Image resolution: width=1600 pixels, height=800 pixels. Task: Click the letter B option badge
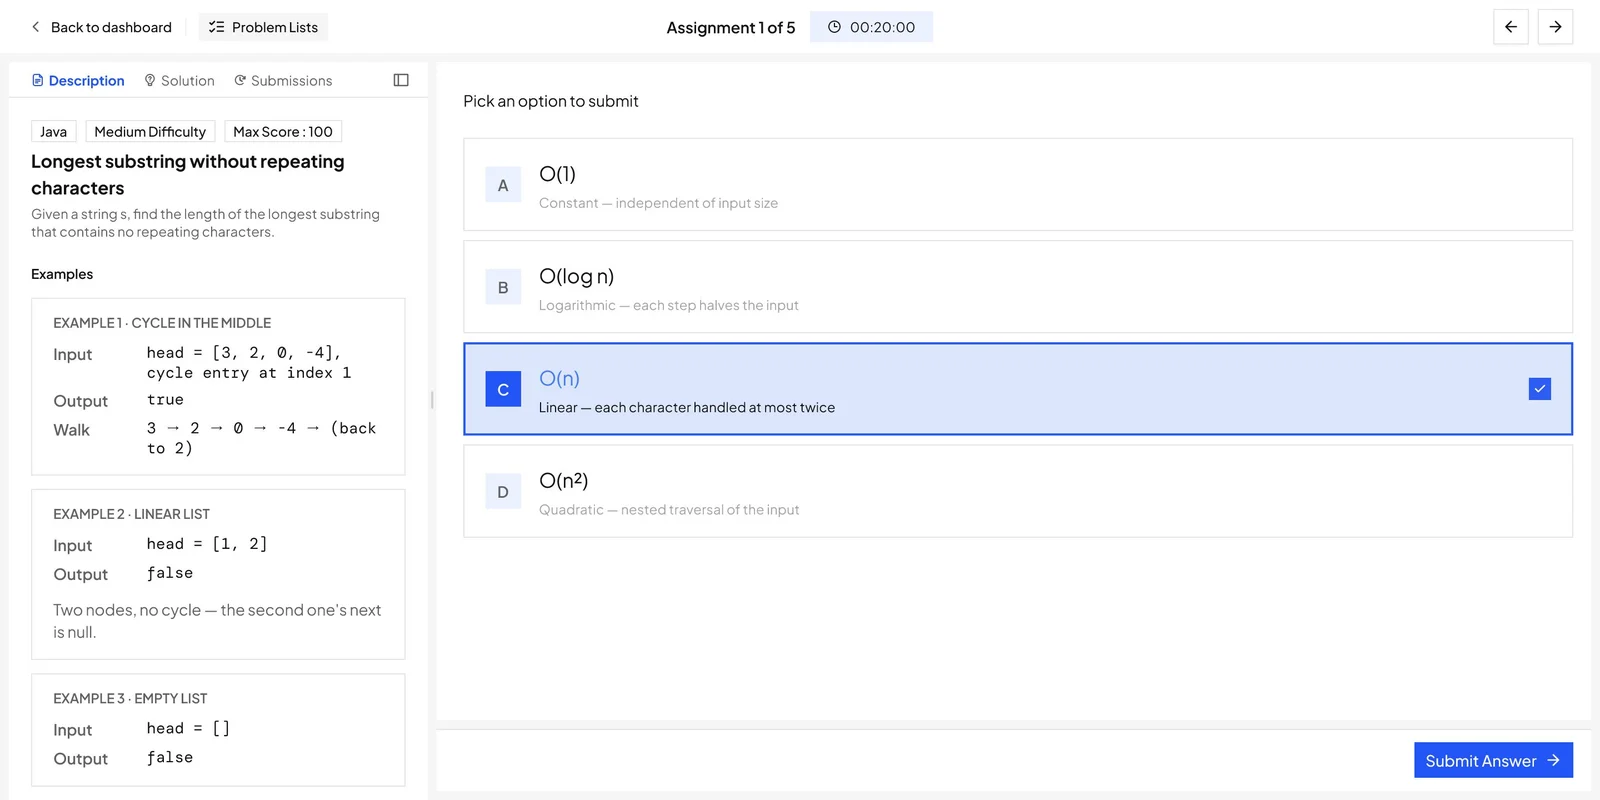click(503, 287)
